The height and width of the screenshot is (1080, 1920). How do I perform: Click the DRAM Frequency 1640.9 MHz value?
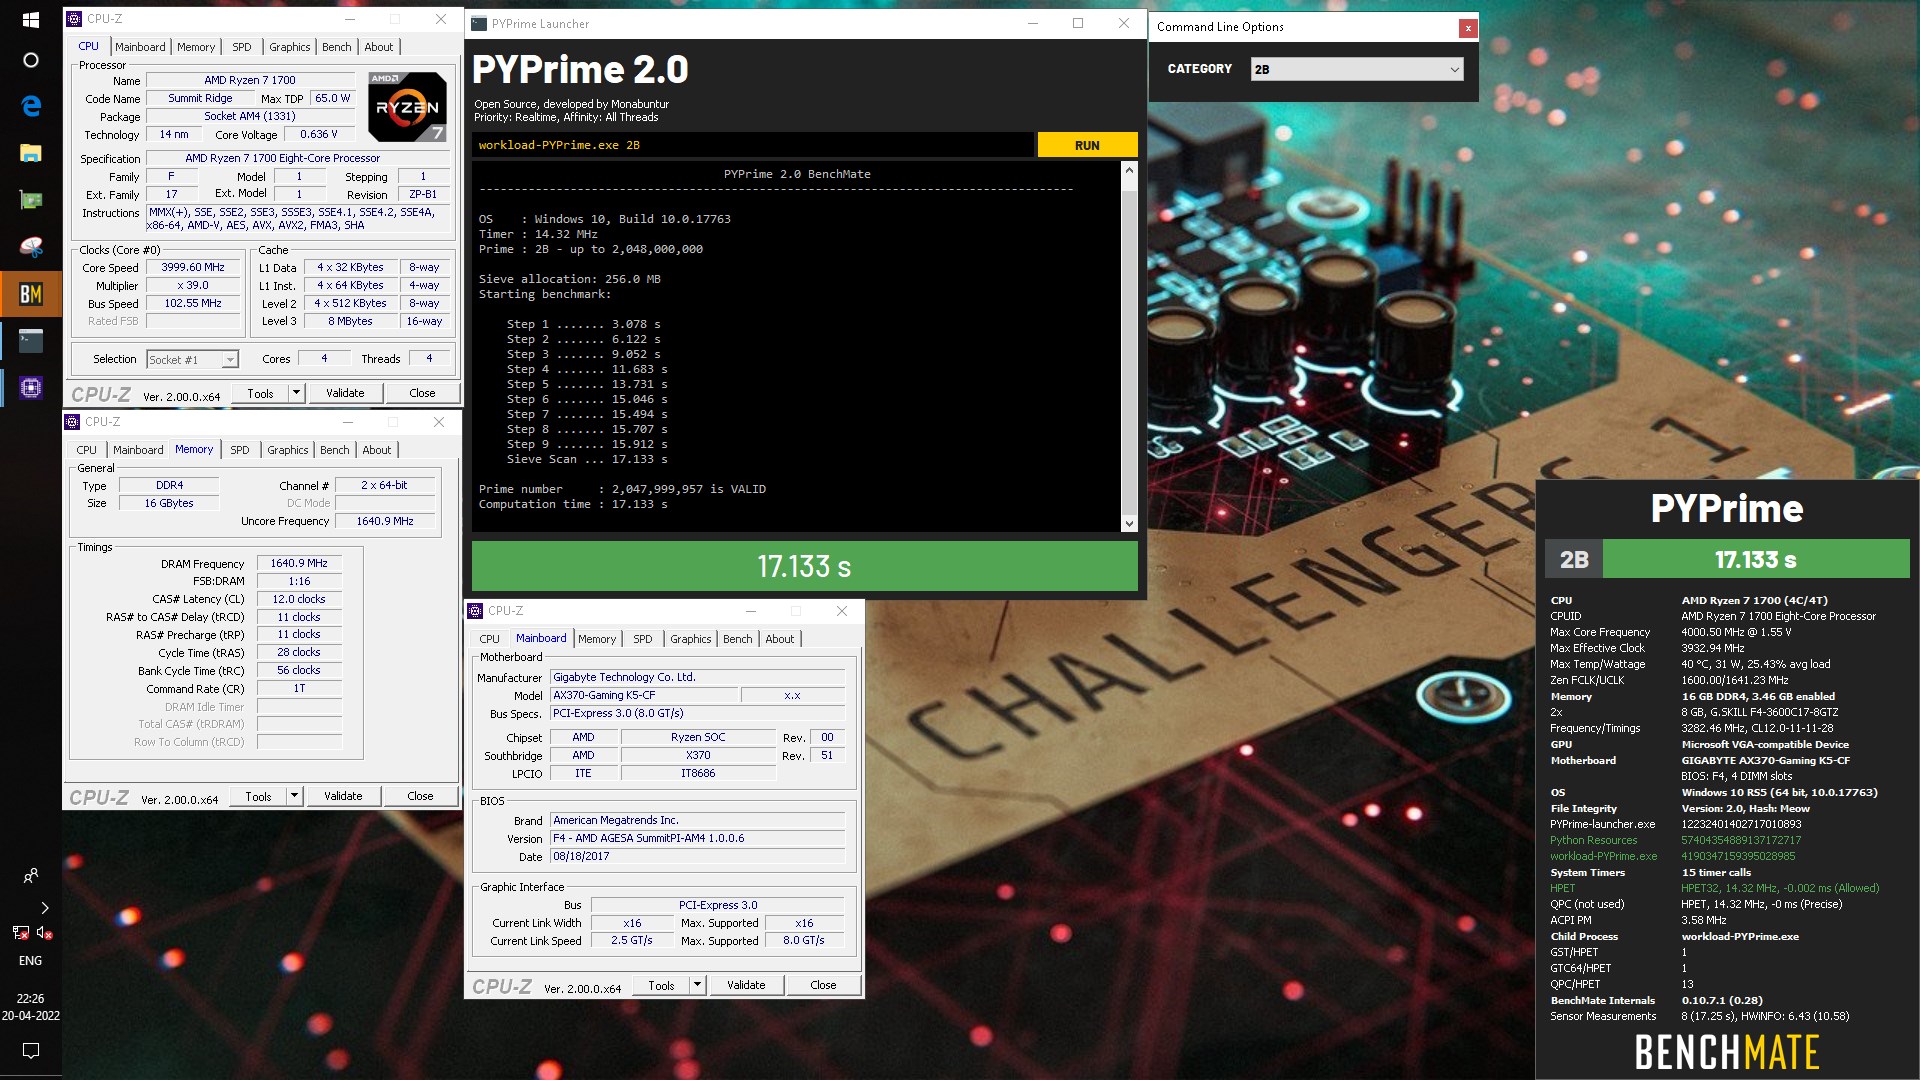pyautogui.click(x=299, y=563)
